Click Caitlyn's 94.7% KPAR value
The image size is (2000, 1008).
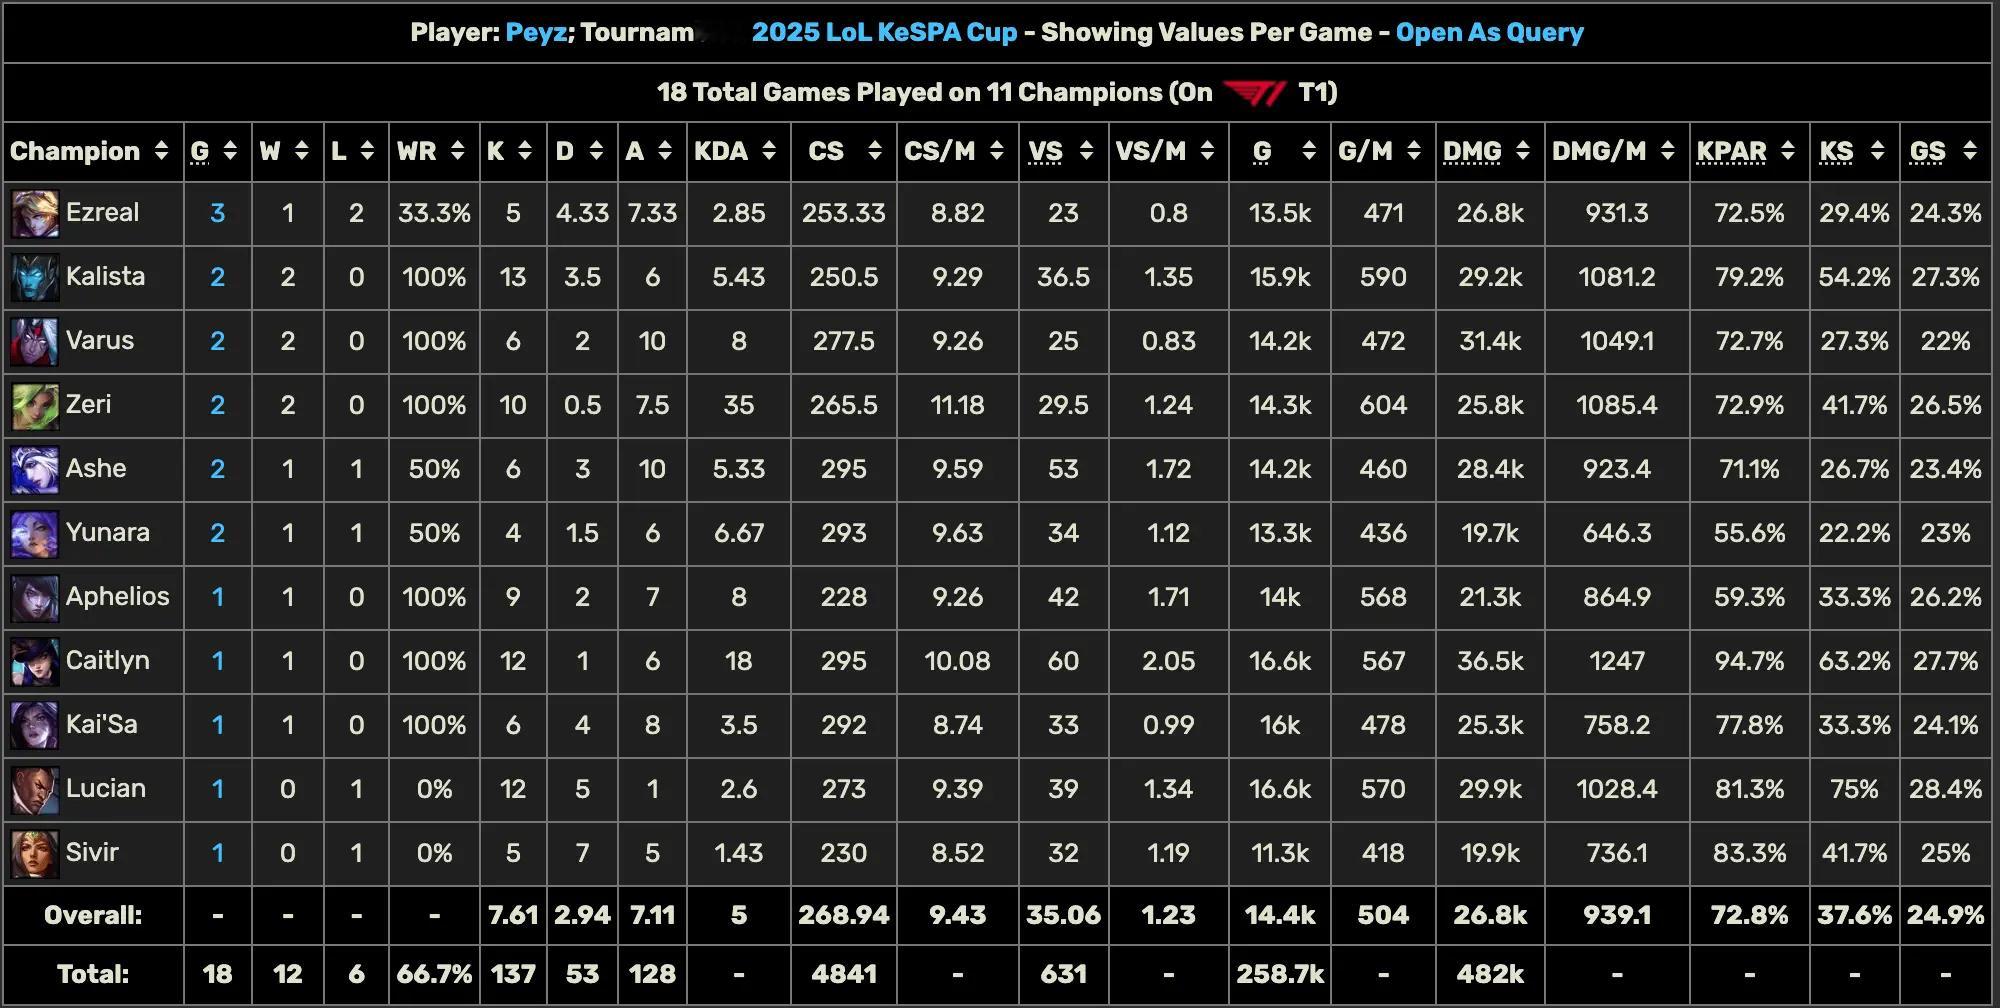[x=1749, y=661]
